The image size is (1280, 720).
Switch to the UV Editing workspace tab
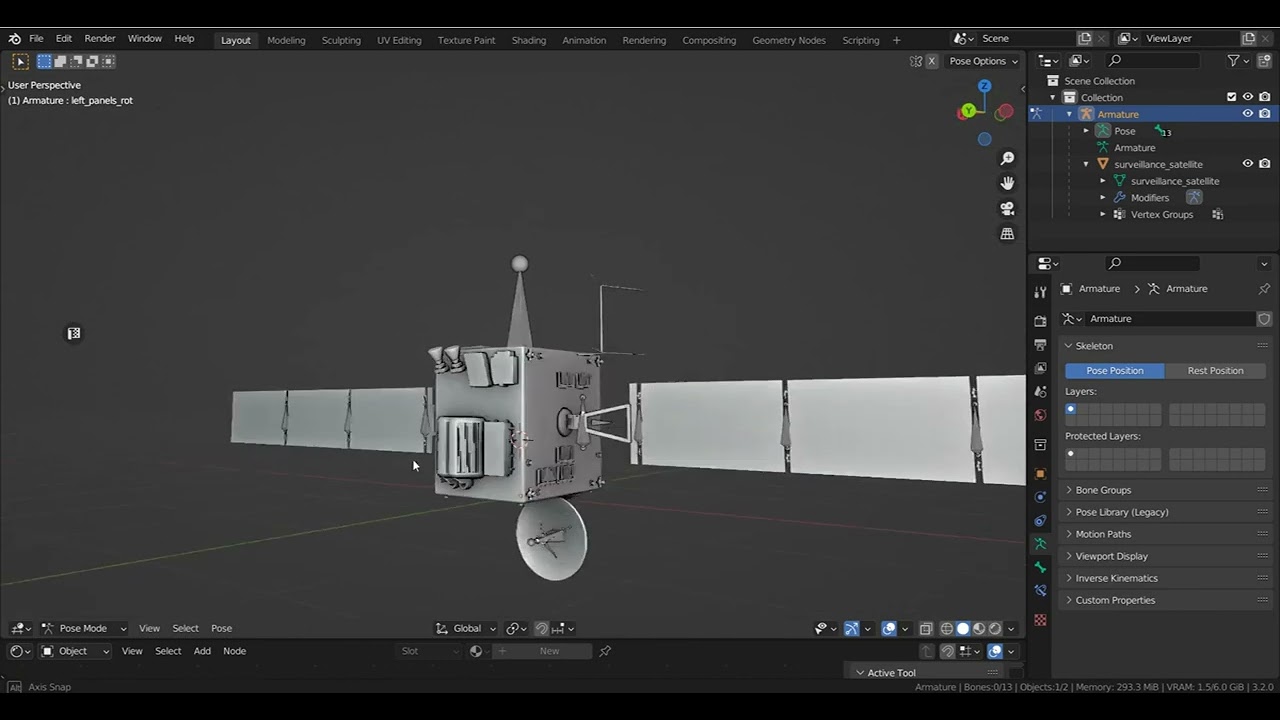(399, 40)
